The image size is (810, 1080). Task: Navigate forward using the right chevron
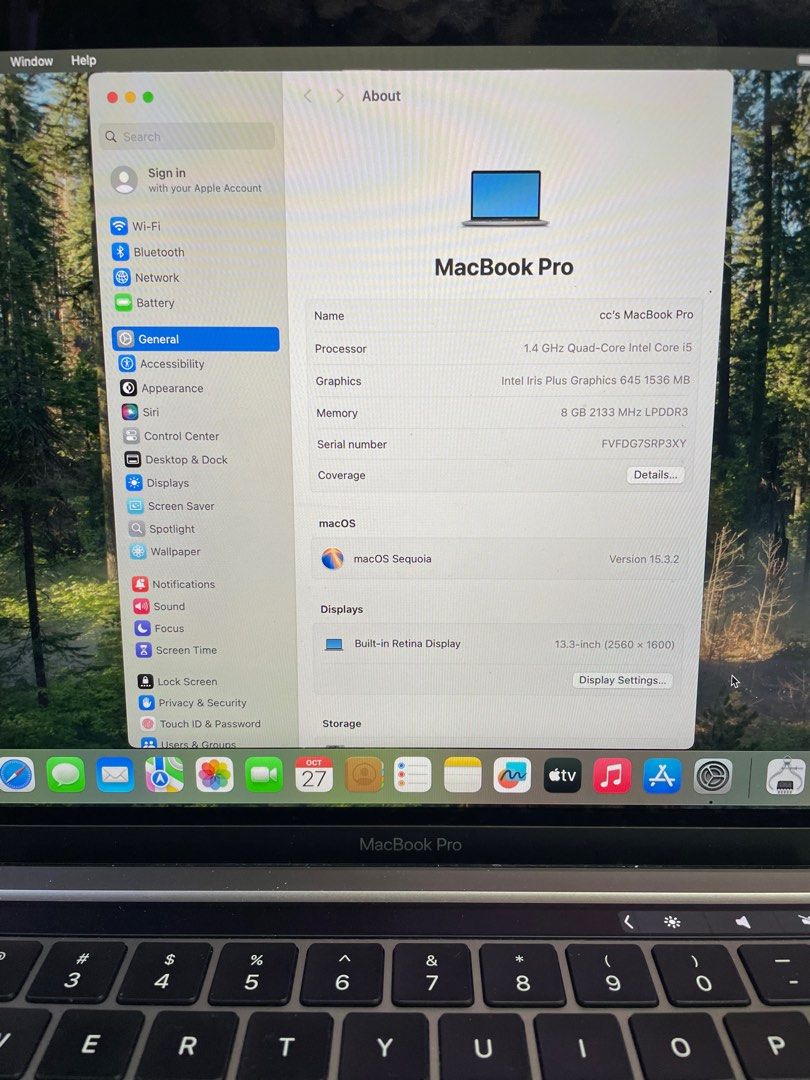click(340, 95)
